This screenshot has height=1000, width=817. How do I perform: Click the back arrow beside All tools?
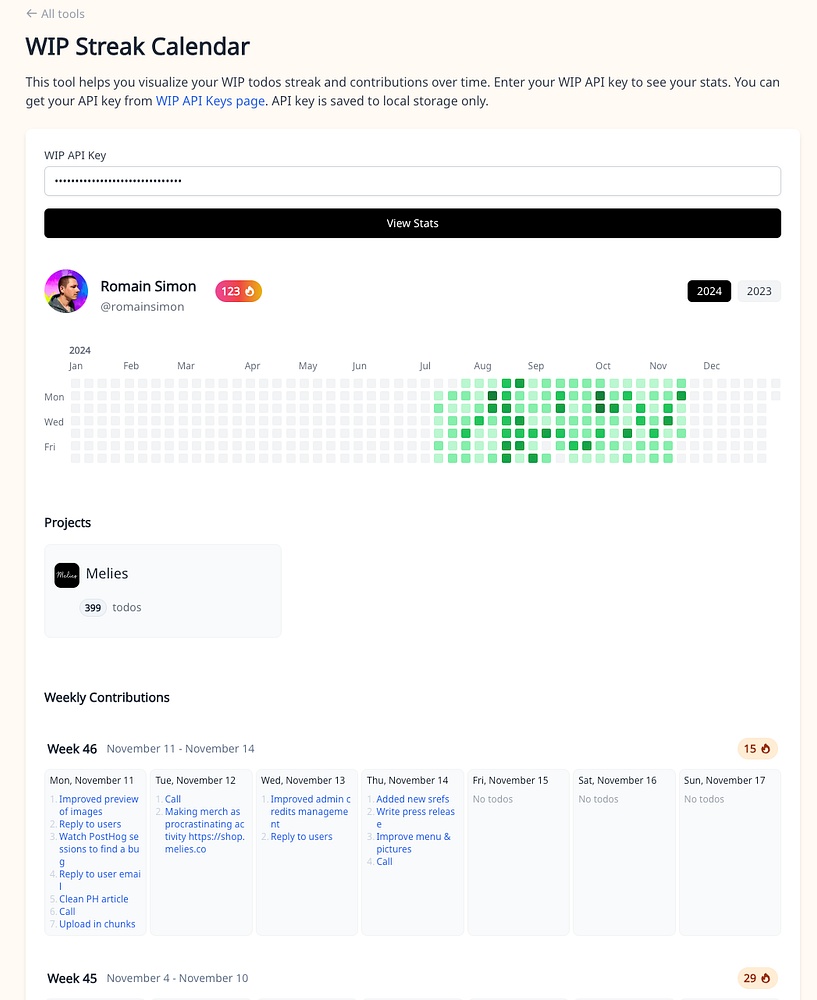pyautogui.click(x=31, y=14)
